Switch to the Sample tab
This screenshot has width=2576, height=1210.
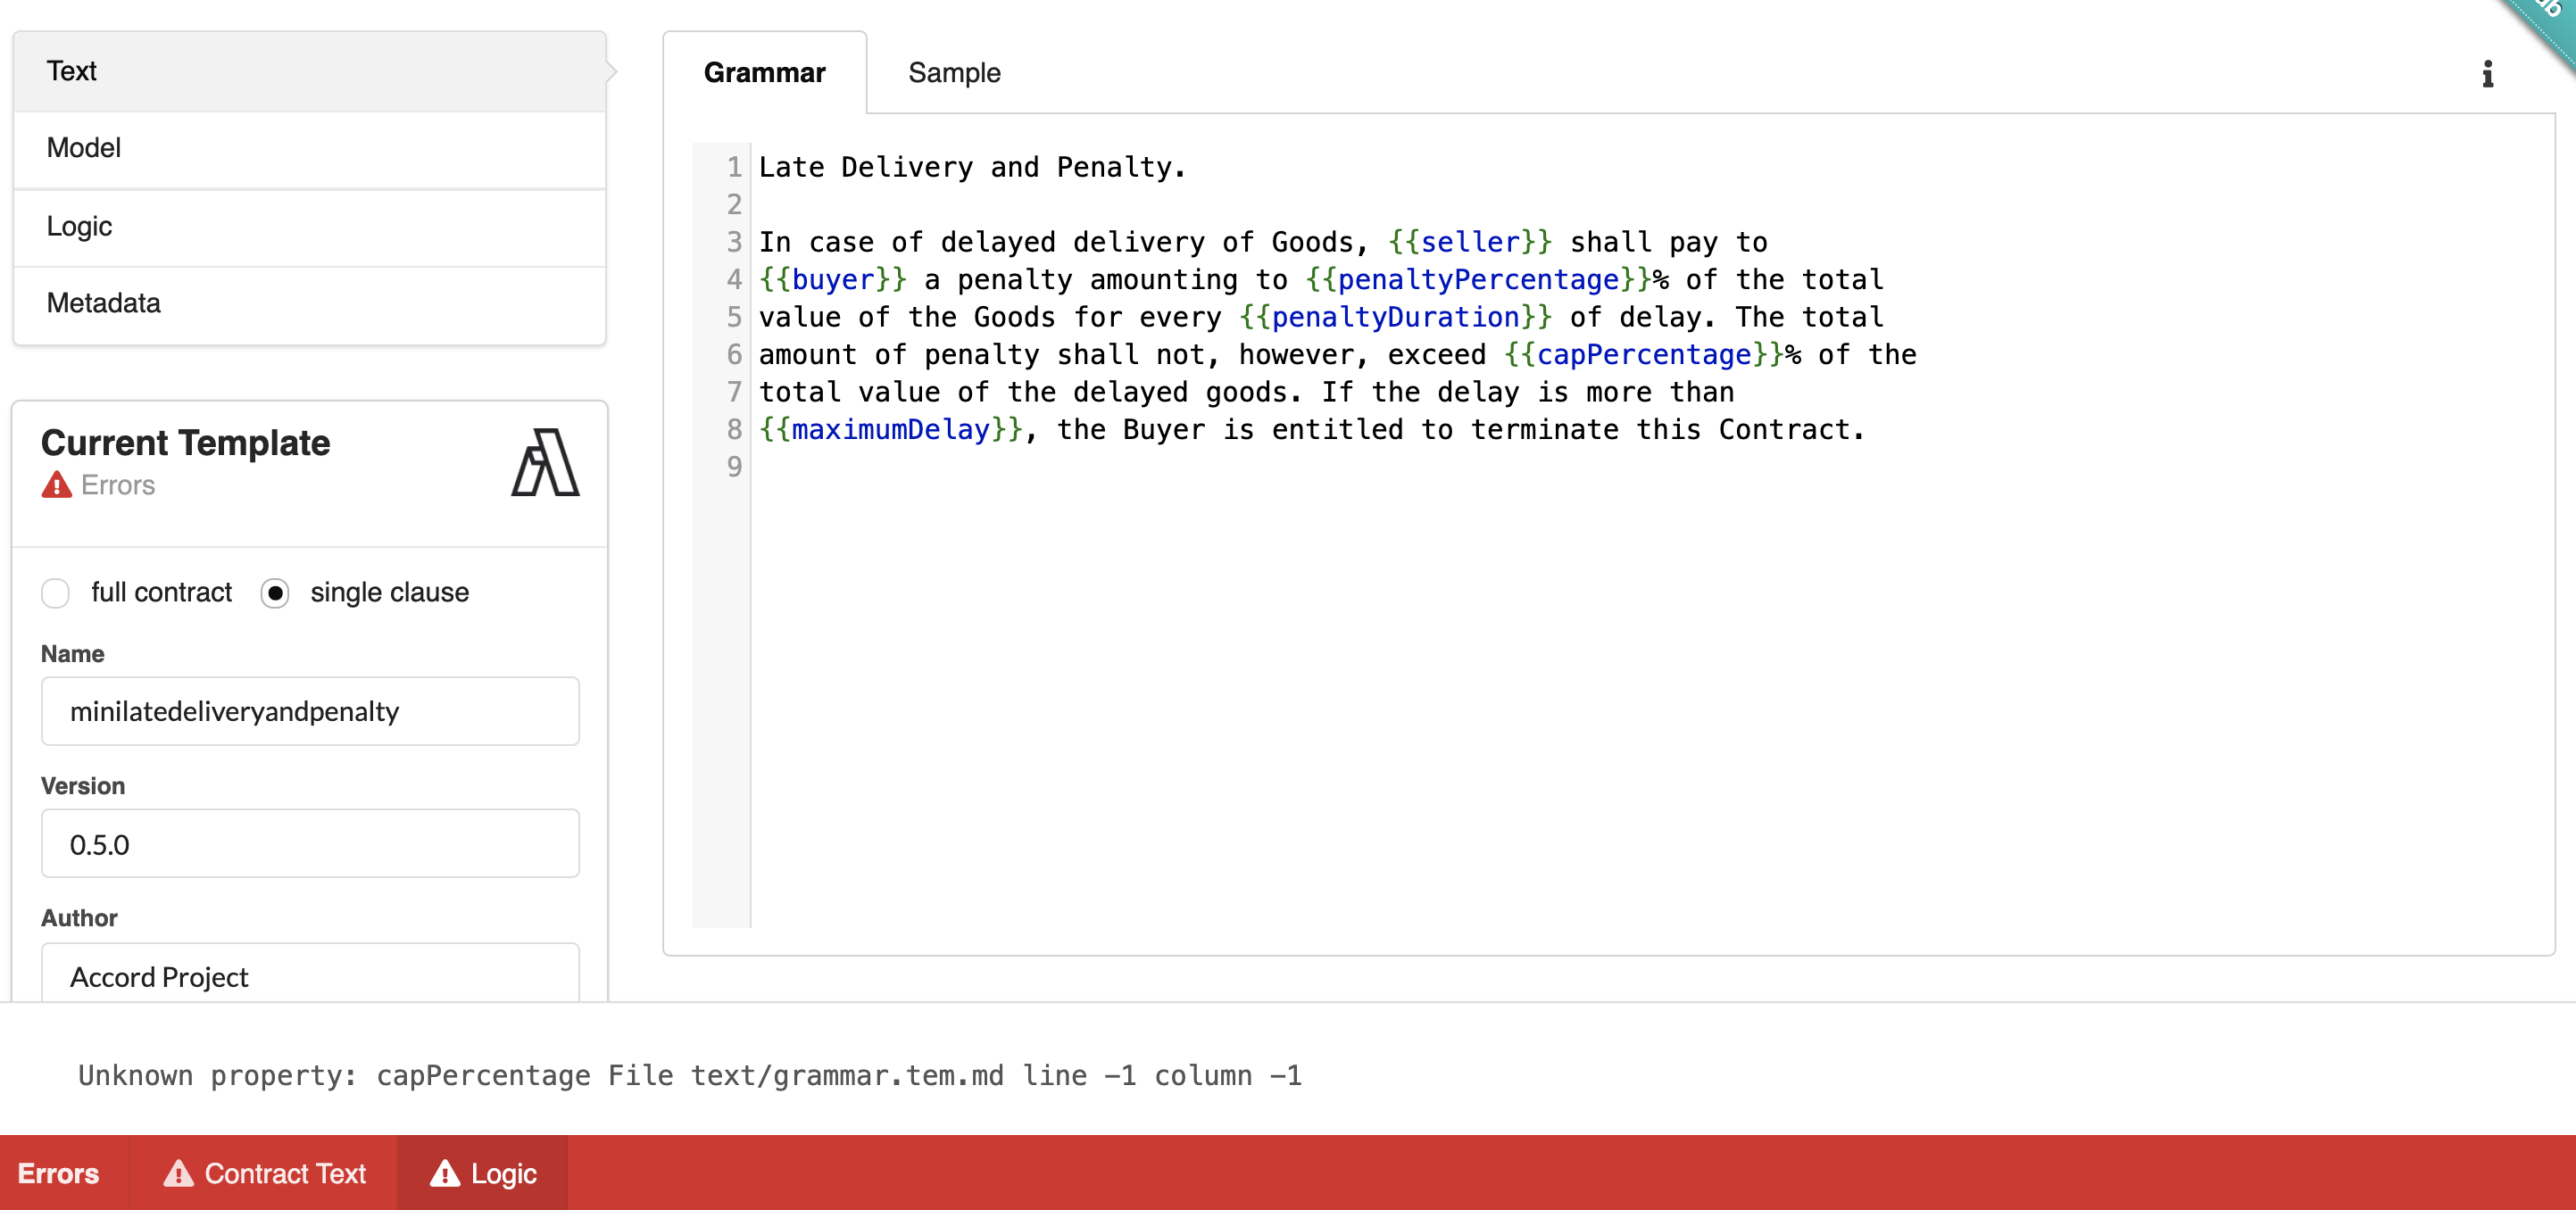[x=954, y=70]
